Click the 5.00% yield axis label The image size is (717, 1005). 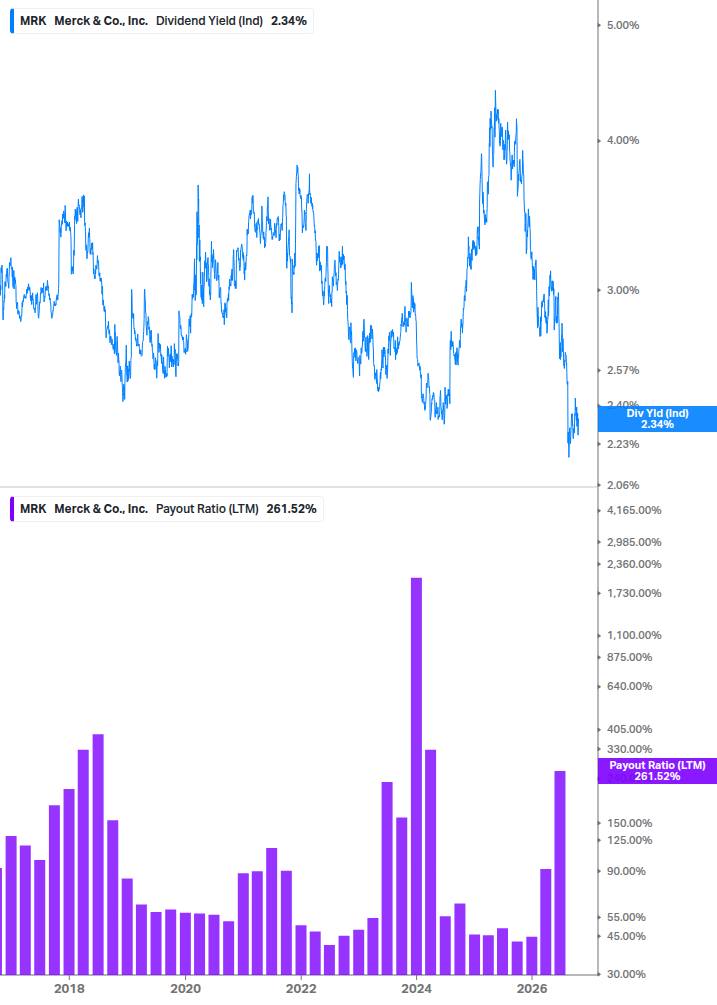coord(623,26)
